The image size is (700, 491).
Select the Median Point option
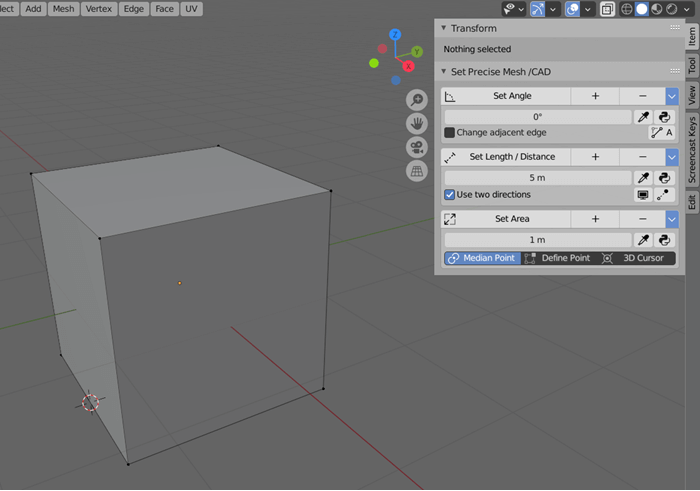482,258
